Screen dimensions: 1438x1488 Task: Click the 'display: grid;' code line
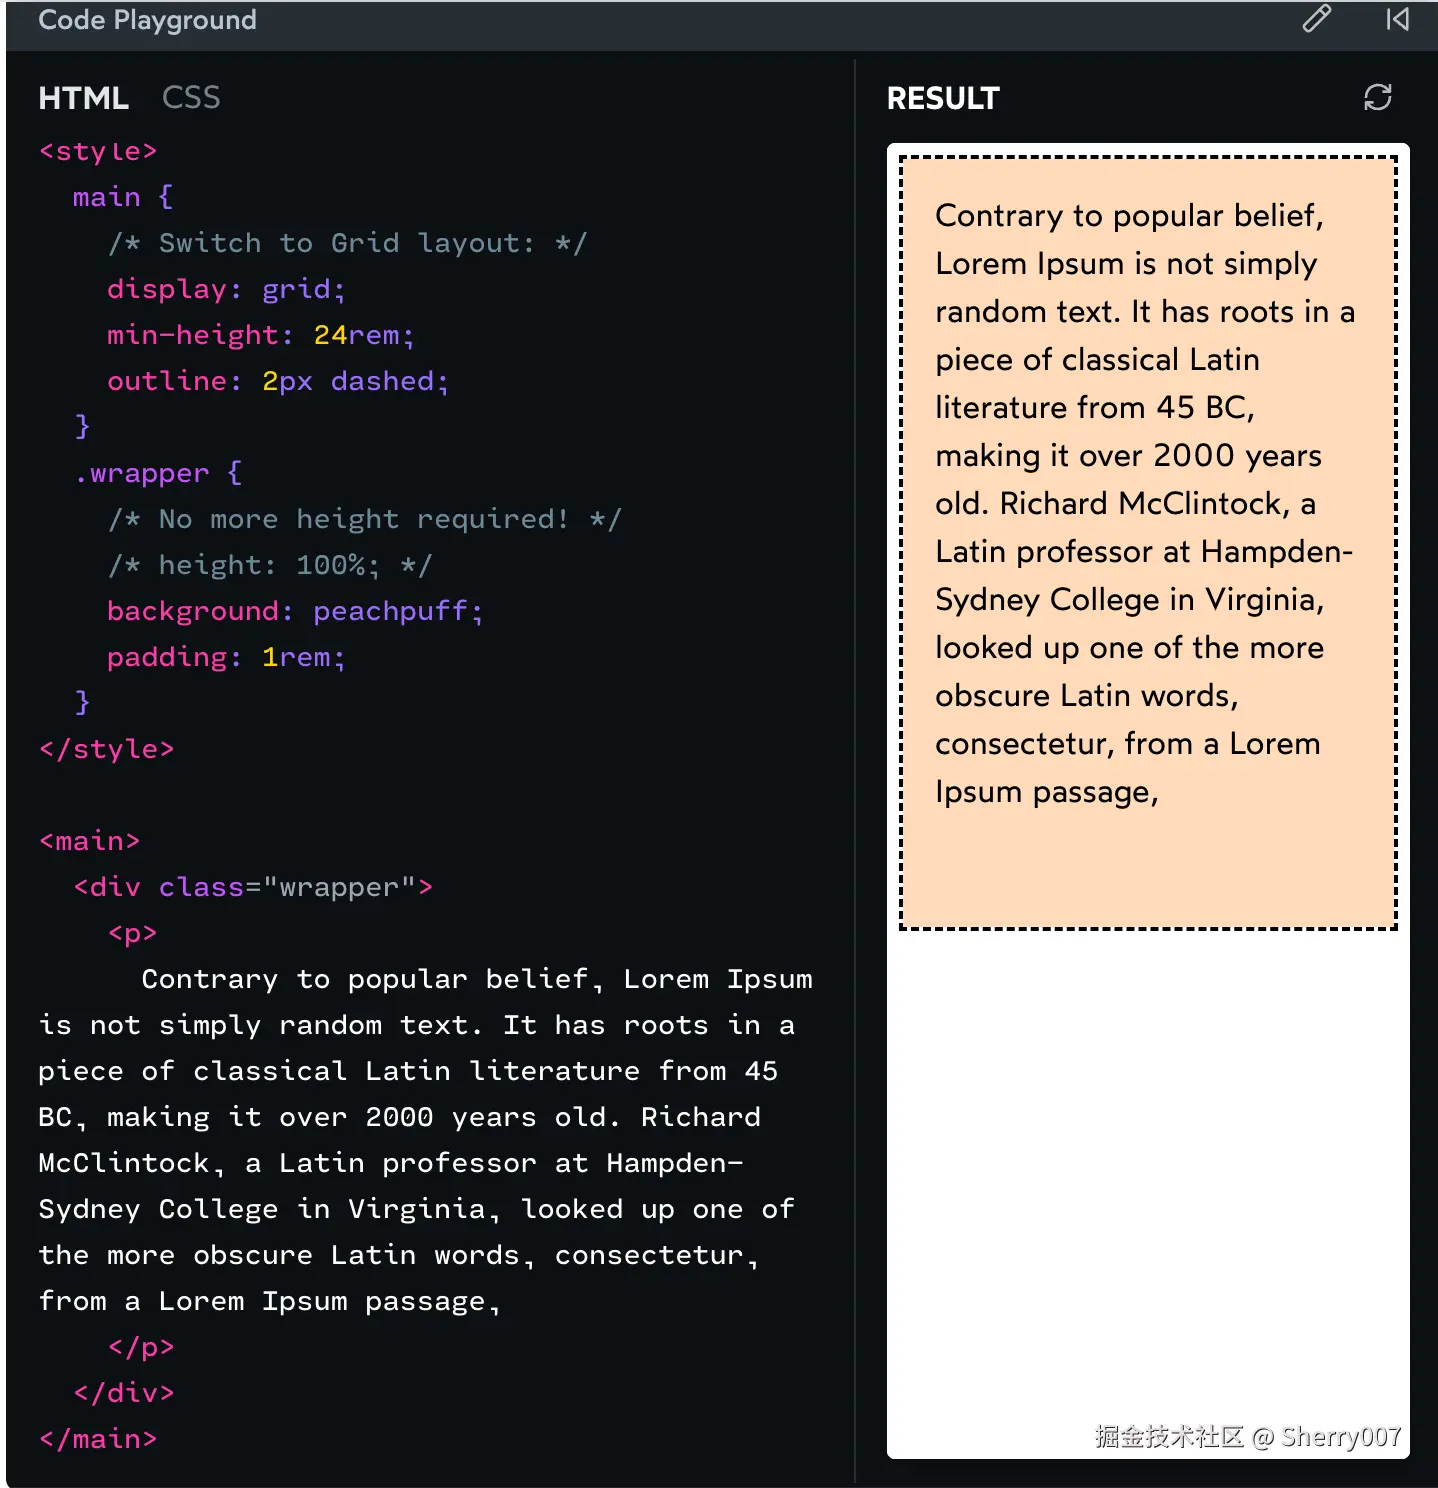[x=226, y=289]
